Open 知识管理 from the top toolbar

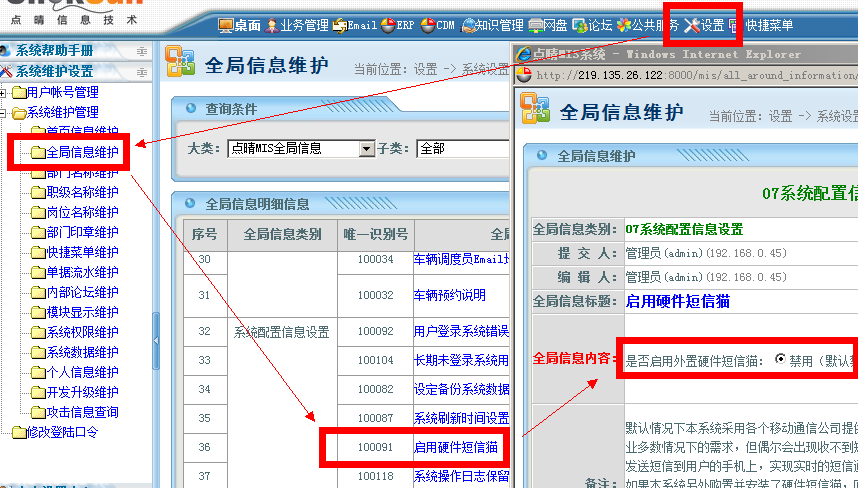tap(492, 25)
